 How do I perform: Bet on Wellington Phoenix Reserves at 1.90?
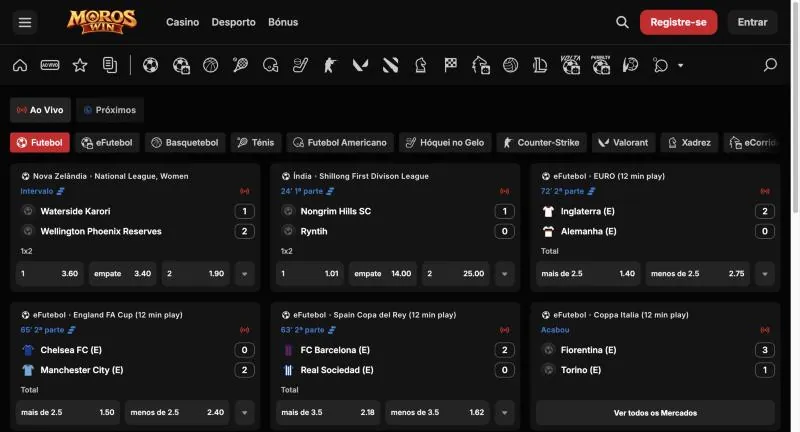pyautogui.click(x=196, y=274)
